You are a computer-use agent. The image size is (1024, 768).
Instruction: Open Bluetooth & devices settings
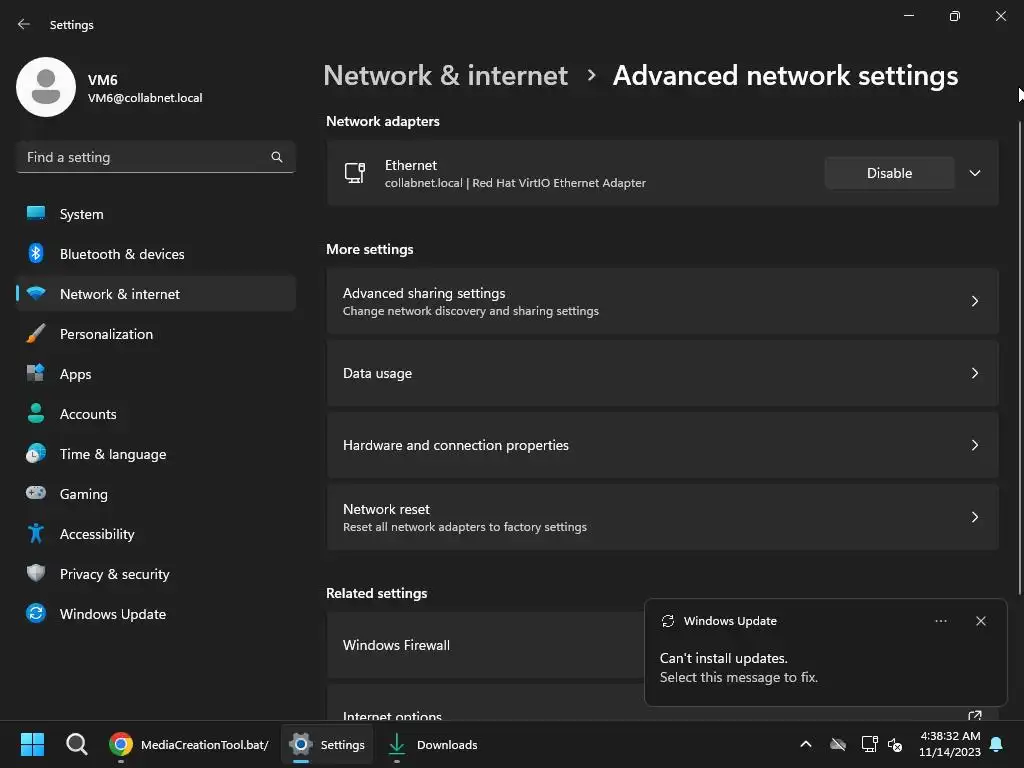(122, 254)
